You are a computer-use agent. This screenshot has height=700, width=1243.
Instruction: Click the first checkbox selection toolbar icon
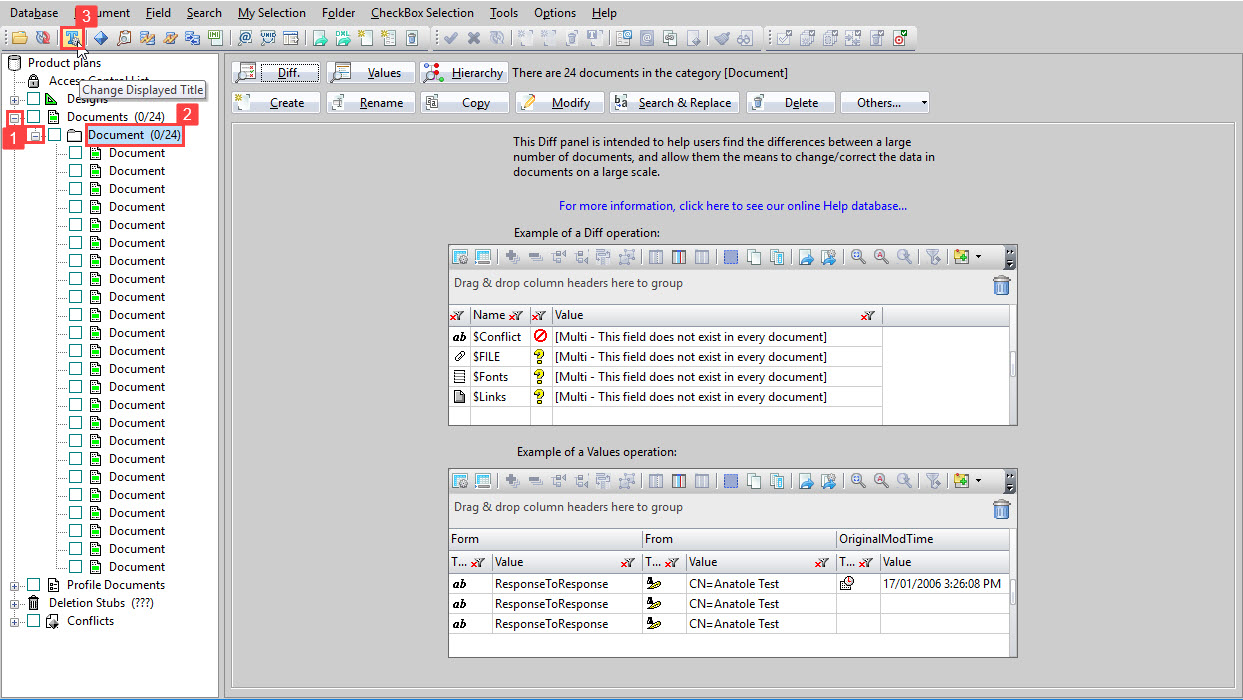tap(785, 38)
